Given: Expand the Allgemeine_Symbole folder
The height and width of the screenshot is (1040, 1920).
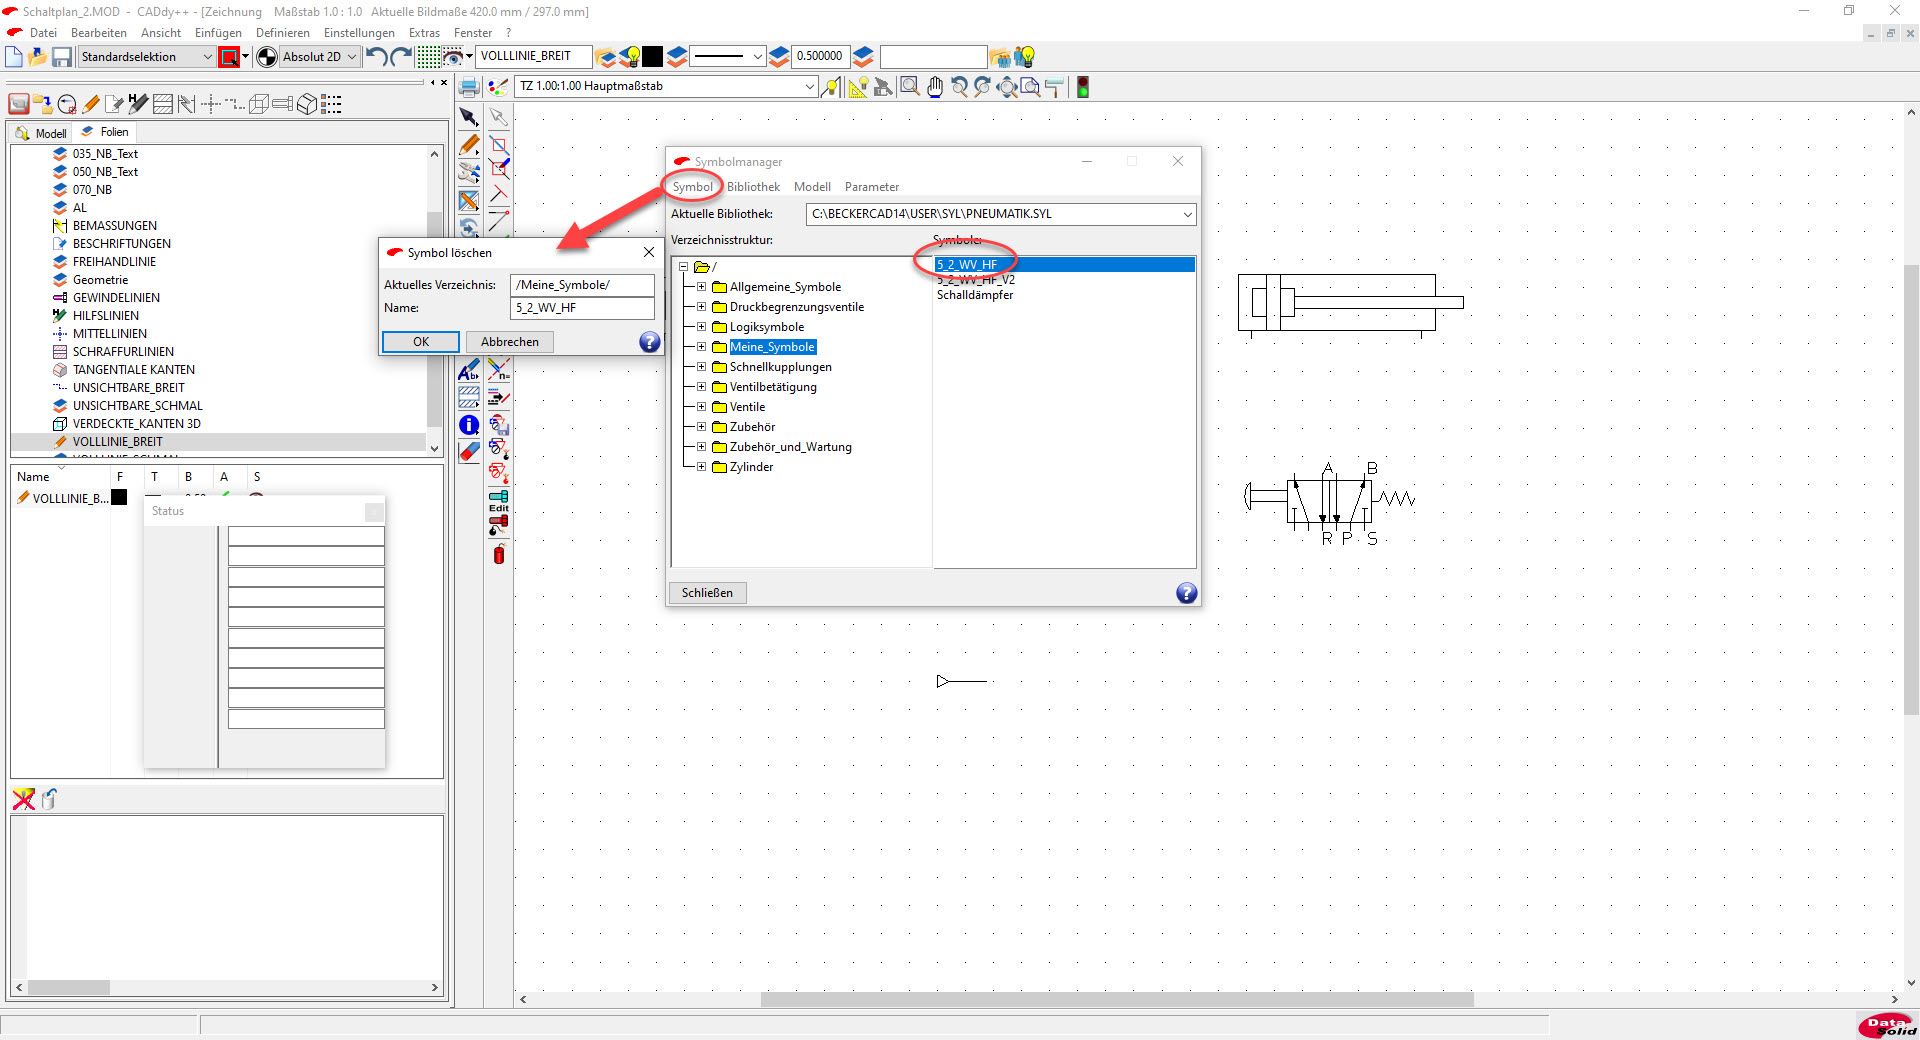Looking at the screenshot, I should 701,287.
